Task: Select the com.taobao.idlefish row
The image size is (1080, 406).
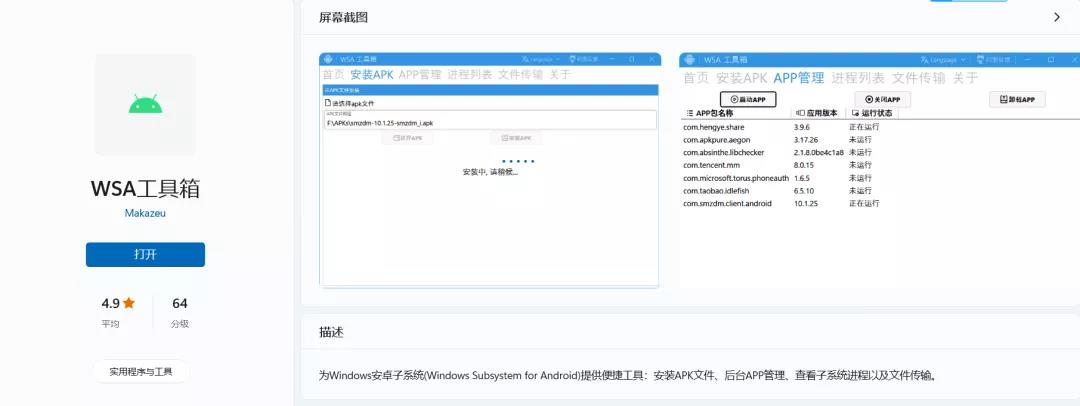Action: [x=782, y=191]
